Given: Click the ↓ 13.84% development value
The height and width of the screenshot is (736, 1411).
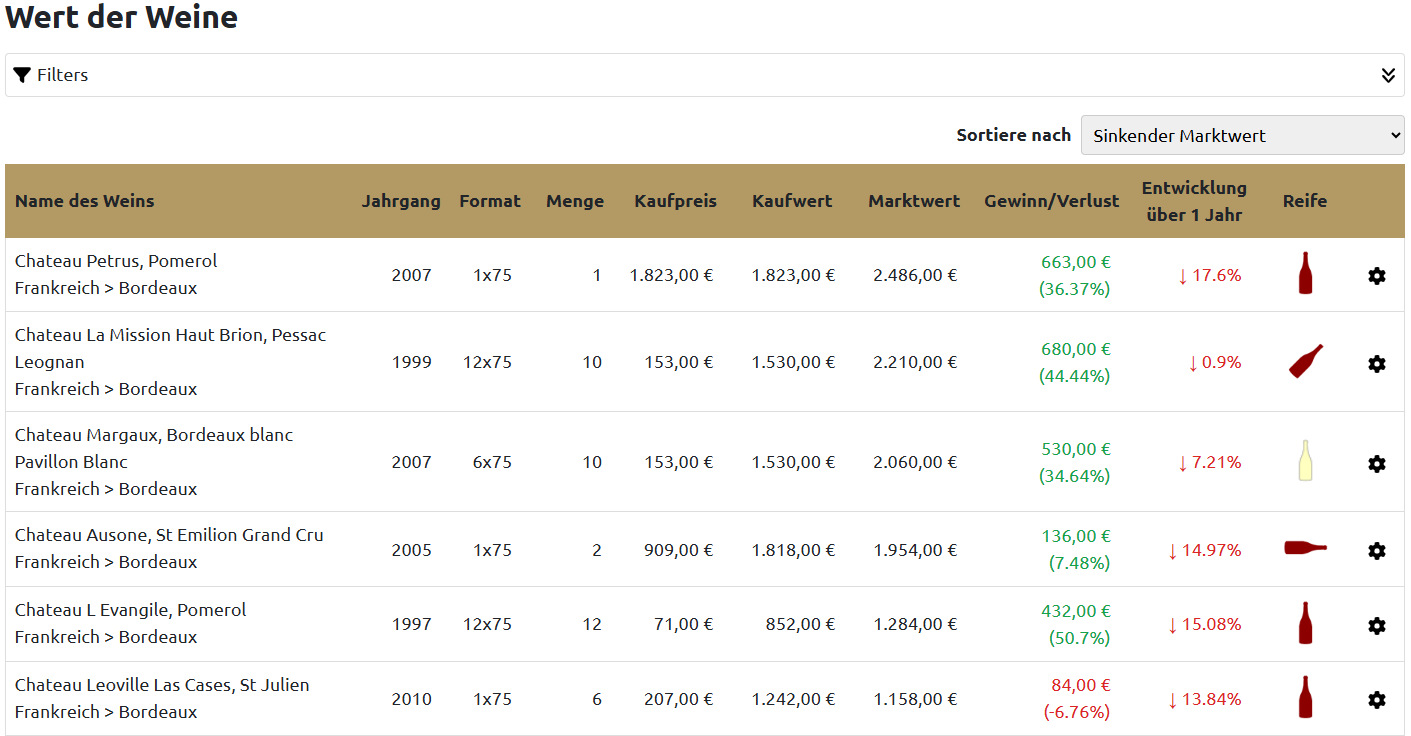Looking at the screenshot, I should pos(1204,699).
